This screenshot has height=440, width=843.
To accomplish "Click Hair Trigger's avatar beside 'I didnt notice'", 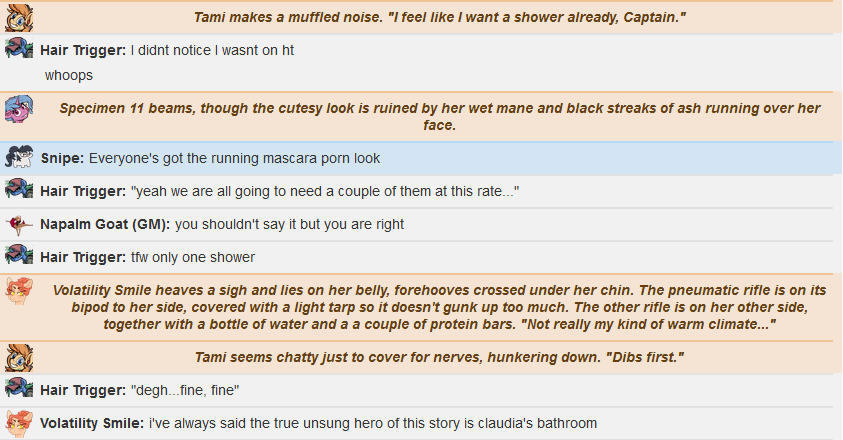I will [x=19, y=48].
